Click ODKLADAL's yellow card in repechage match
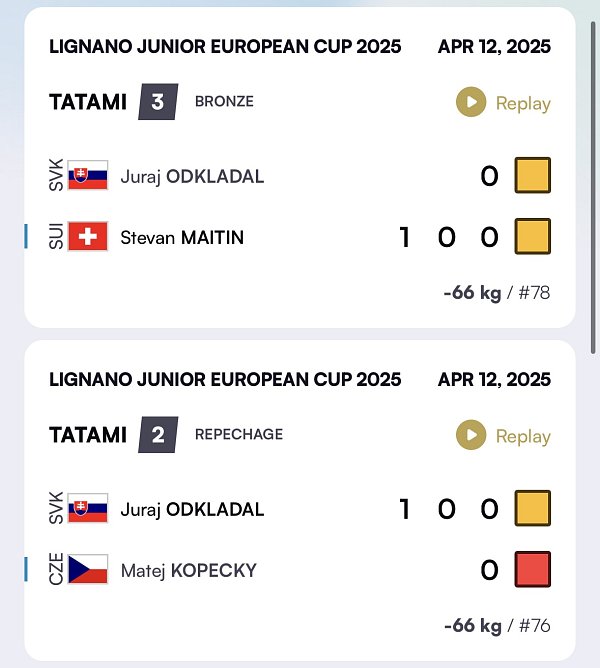The image size is (600, 668). [533, 508]
